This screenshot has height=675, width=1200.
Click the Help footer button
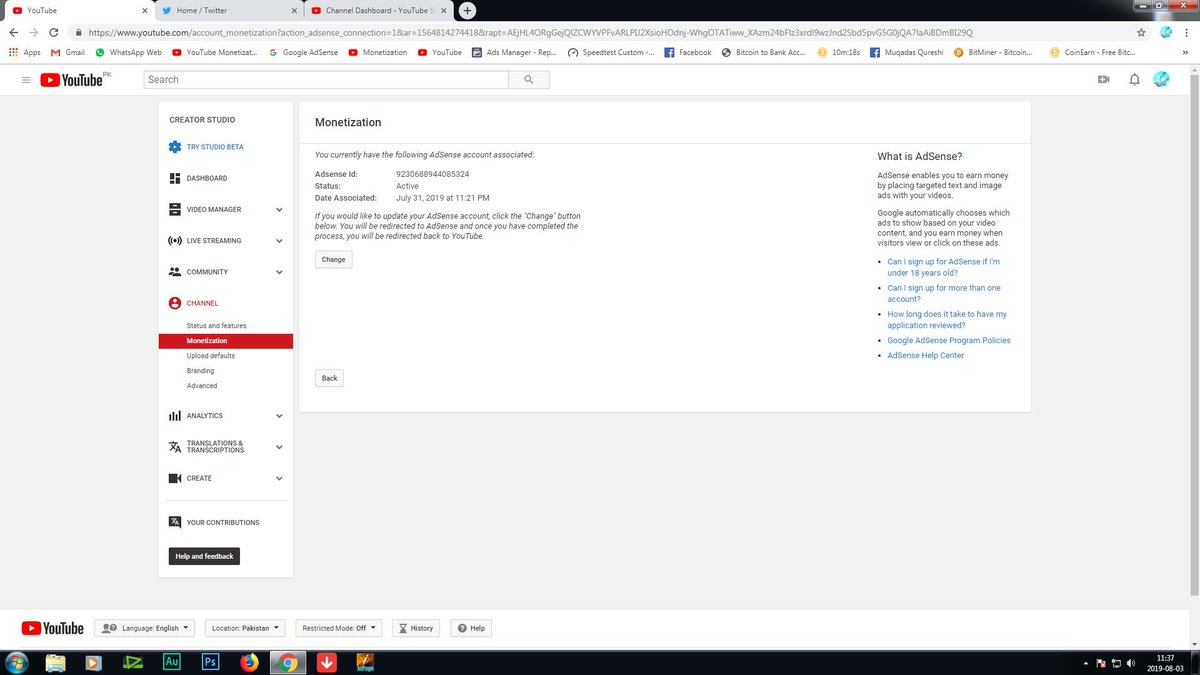(x=471, y=628)
